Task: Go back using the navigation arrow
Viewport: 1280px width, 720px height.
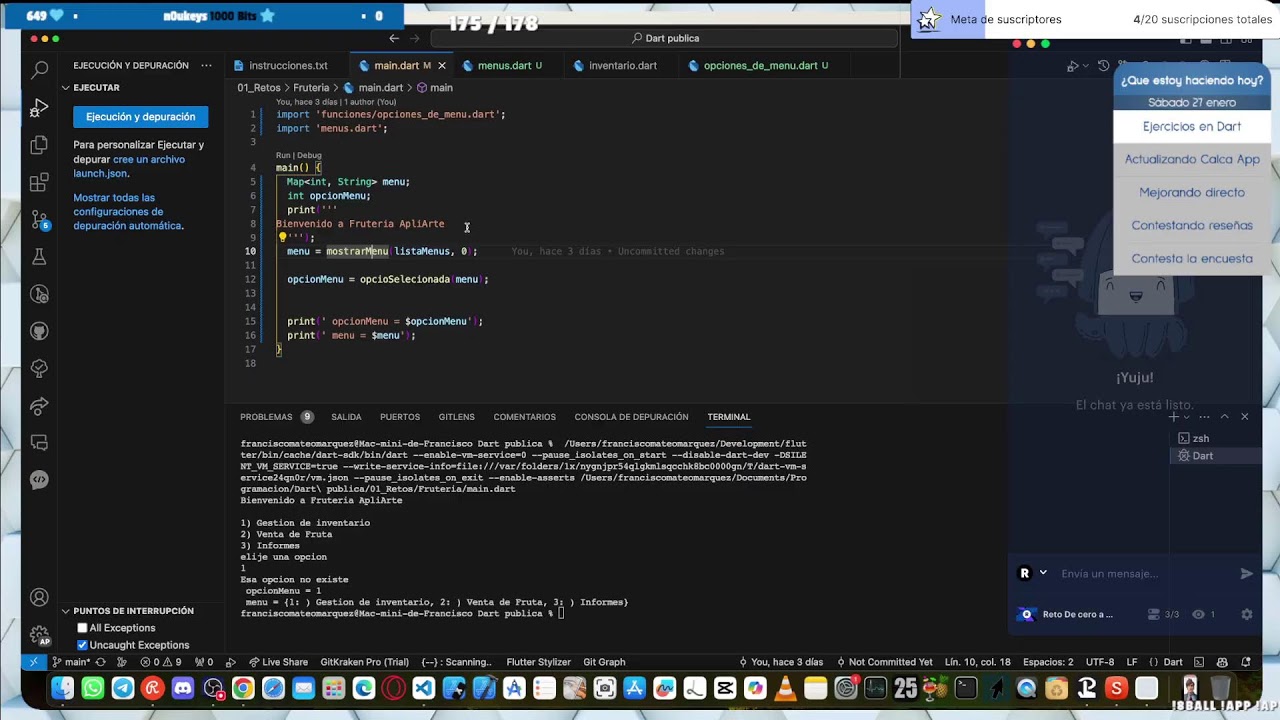Action: click(394, 38)
